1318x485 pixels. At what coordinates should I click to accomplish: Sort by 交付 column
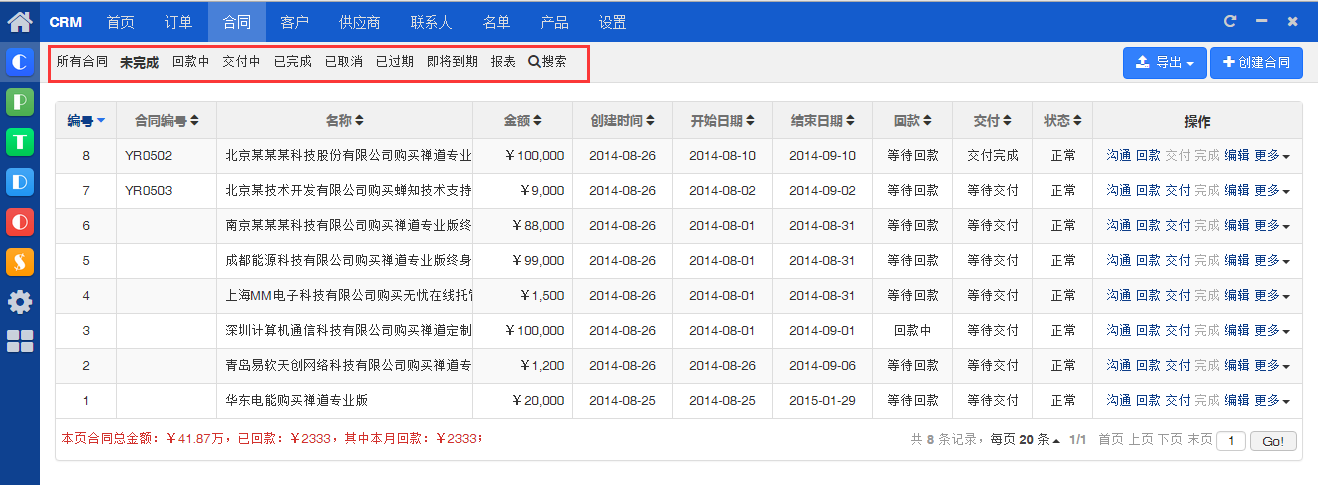(992, 121)
